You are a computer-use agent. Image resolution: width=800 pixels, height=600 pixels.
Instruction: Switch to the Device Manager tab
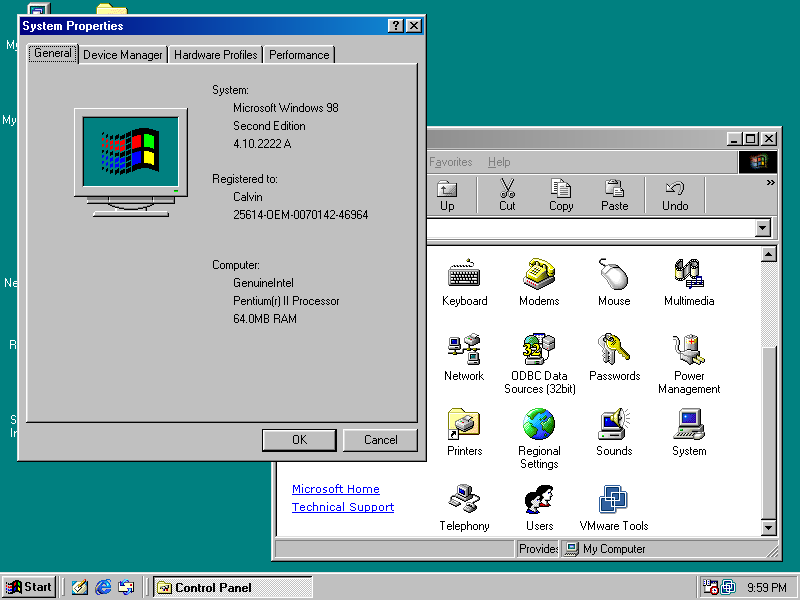pyautogui.click(x=122, y=55)
